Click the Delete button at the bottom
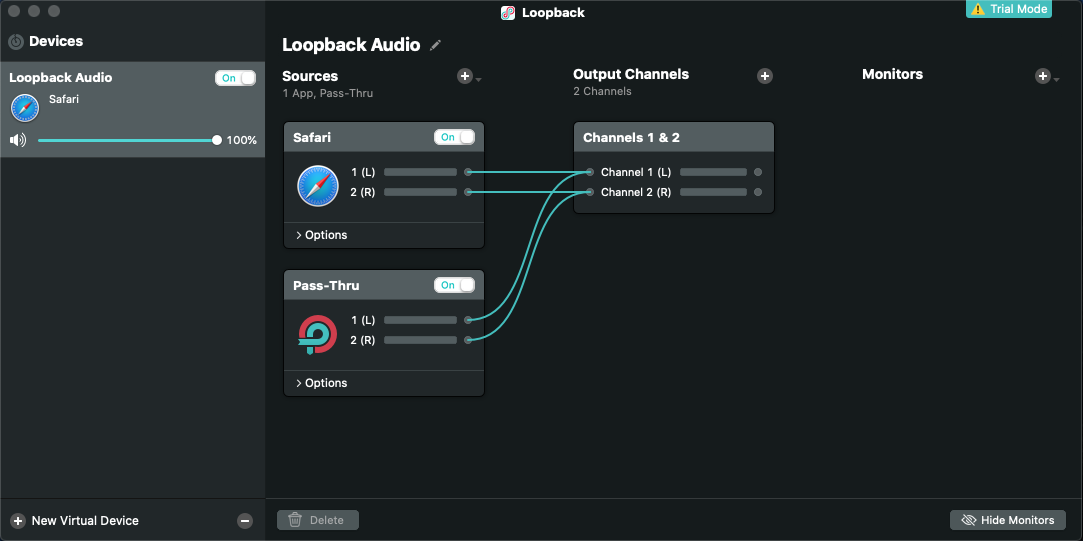Screen dimensions: 1083x541 pos(318,520)
